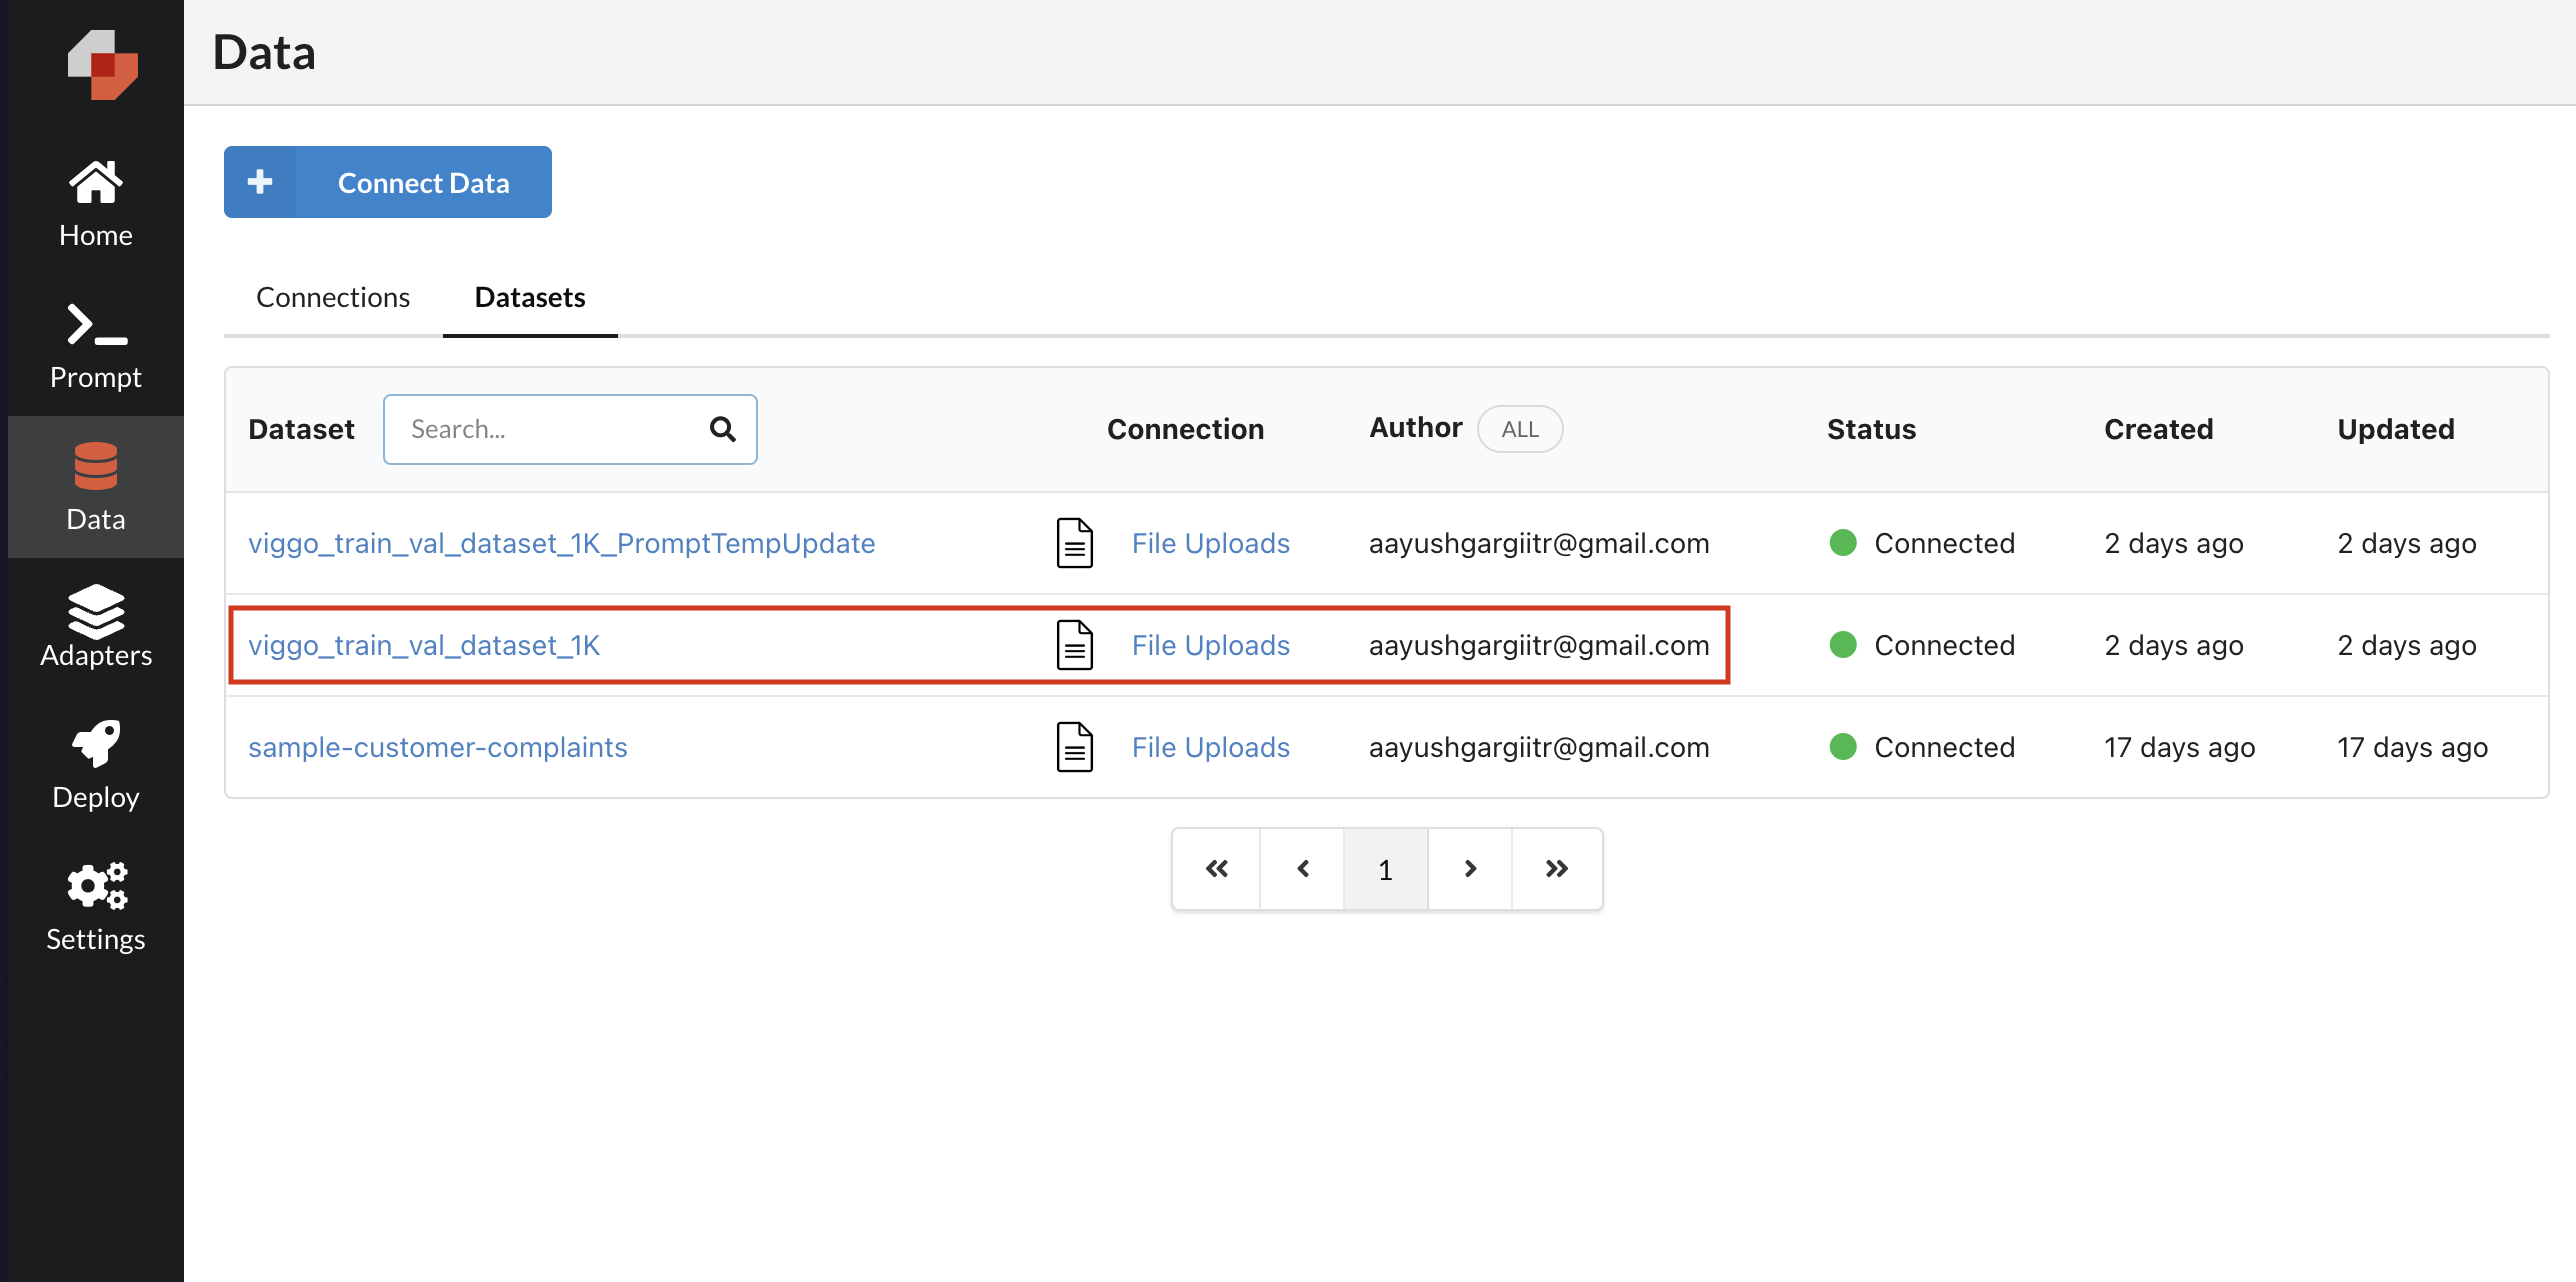
Task: Click Connect Data button label
Action: (424, 183)
